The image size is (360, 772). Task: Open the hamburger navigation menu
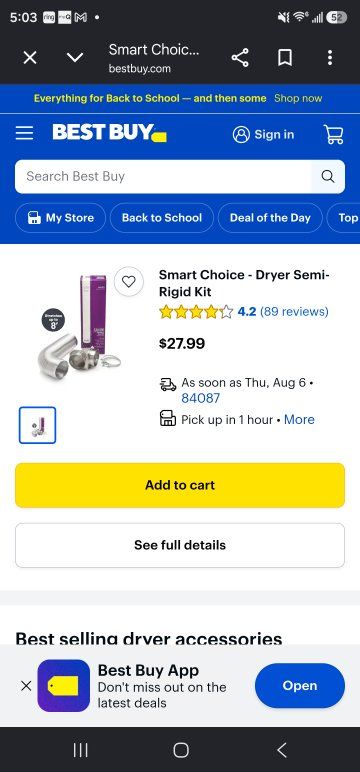(24, 133)
